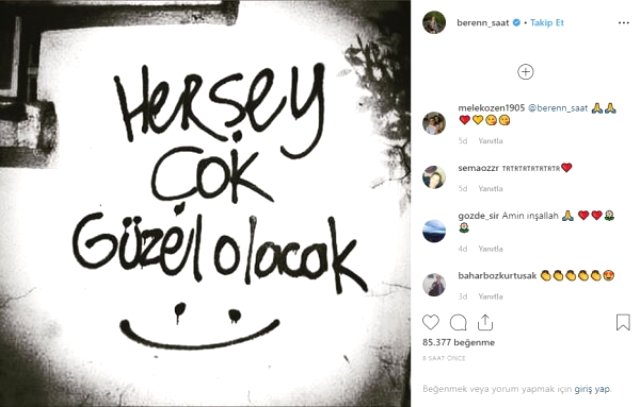
Task: Like the post with the heart icon
Action: 430,322
